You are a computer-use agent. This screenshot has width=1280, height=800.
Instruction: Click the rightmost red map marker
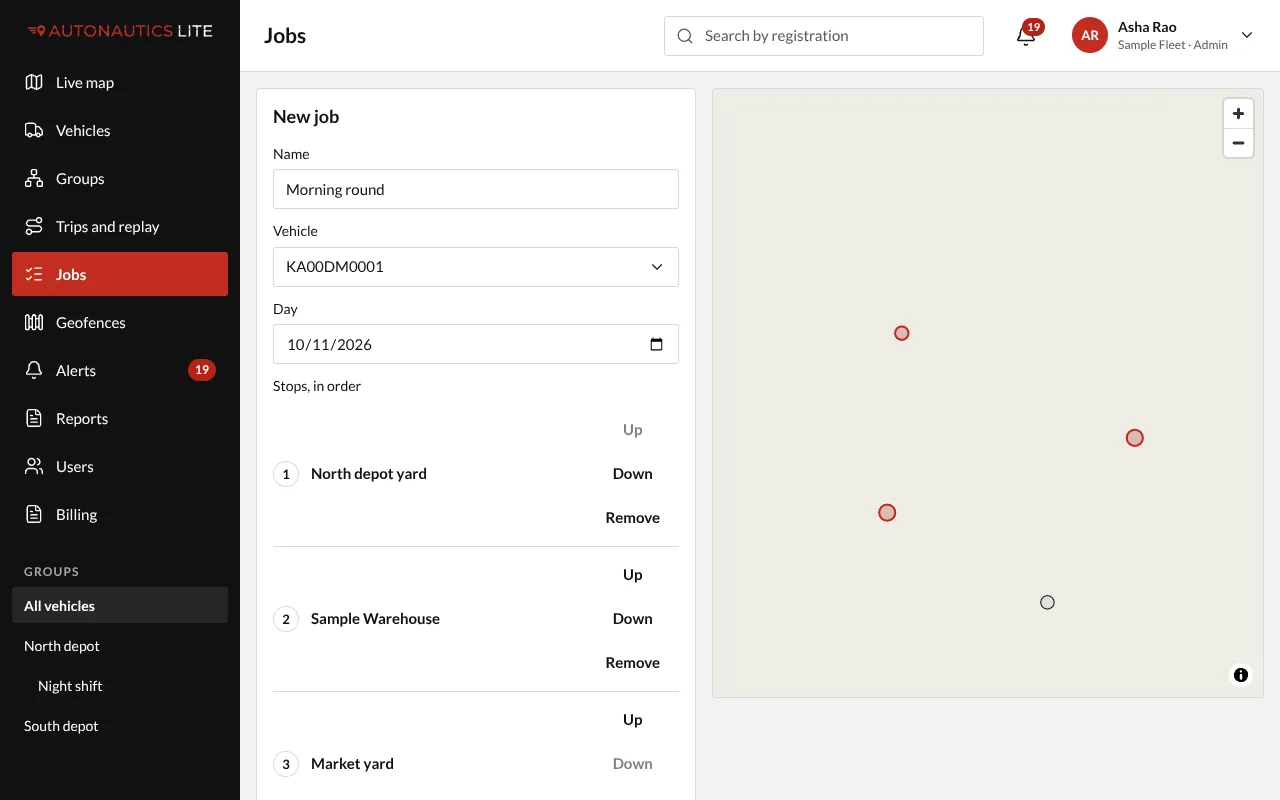pos(1135,438)
